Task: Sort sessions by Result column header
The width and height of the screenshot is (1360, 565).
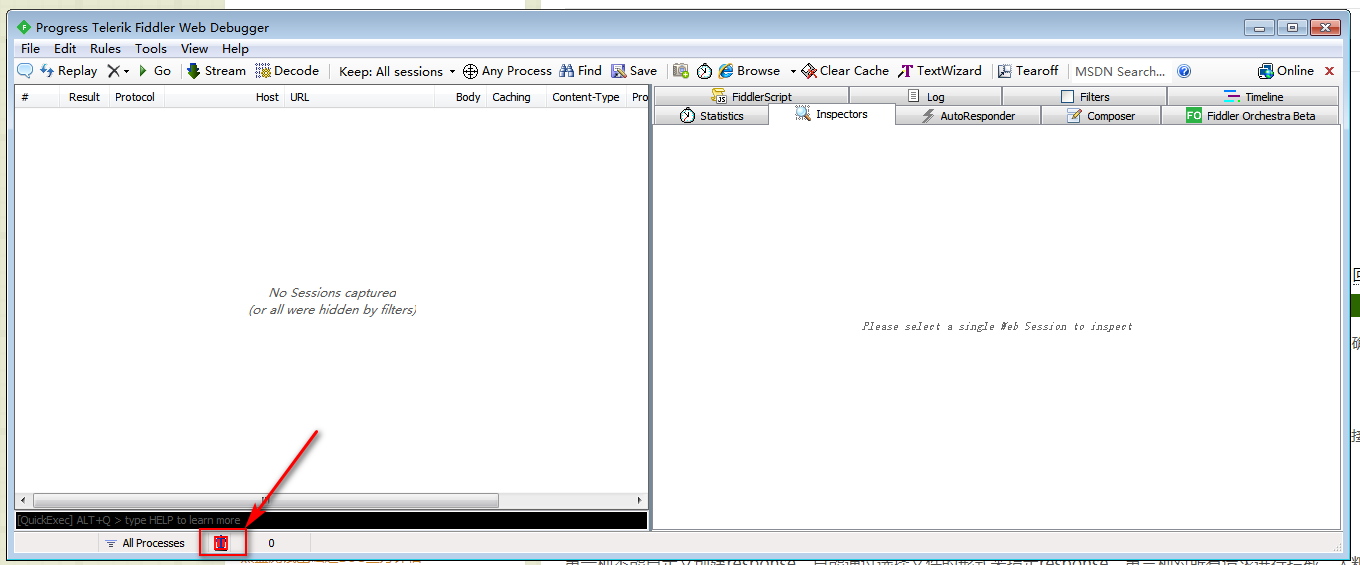Action: (x=84, y=97)
